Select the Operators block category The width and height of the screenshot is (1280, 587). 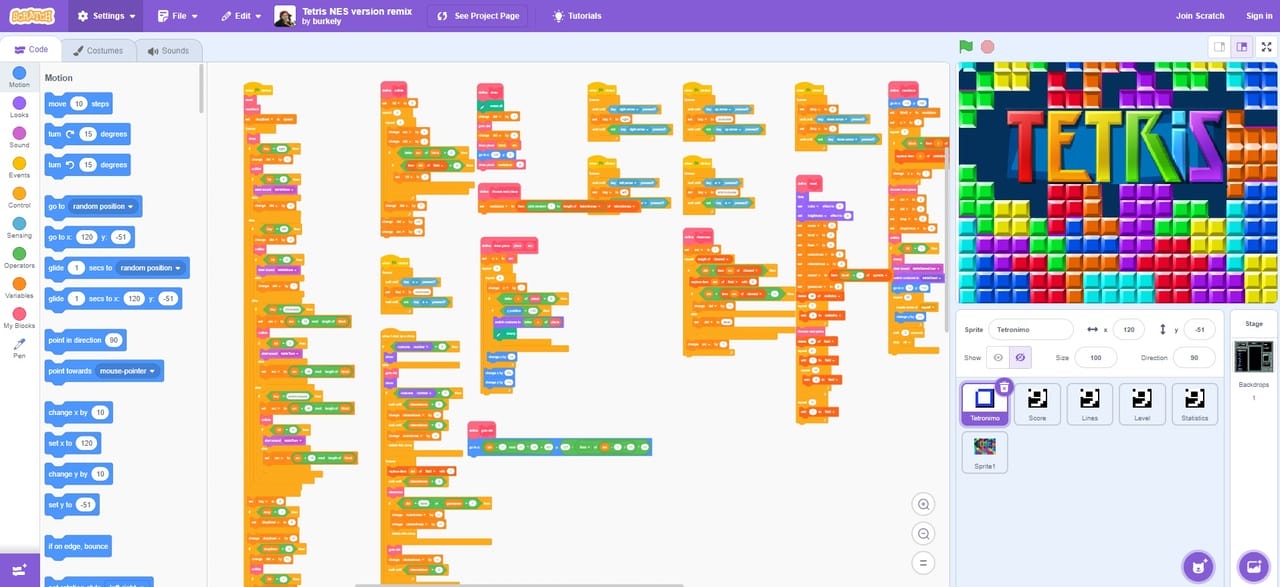[x=19, y=257]
